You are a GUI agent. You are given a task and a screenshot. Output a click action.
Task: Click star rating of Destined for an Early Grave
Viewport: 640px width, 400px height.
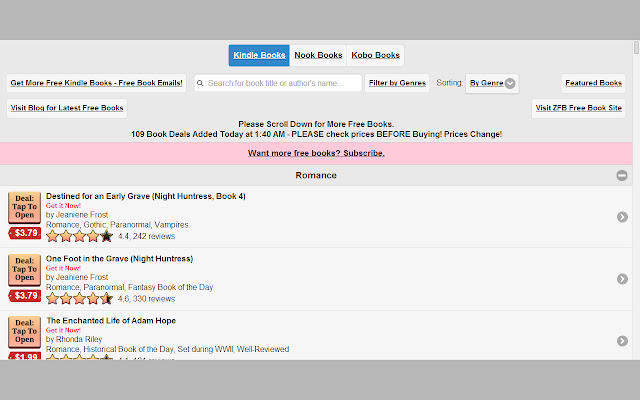(79, 236)
